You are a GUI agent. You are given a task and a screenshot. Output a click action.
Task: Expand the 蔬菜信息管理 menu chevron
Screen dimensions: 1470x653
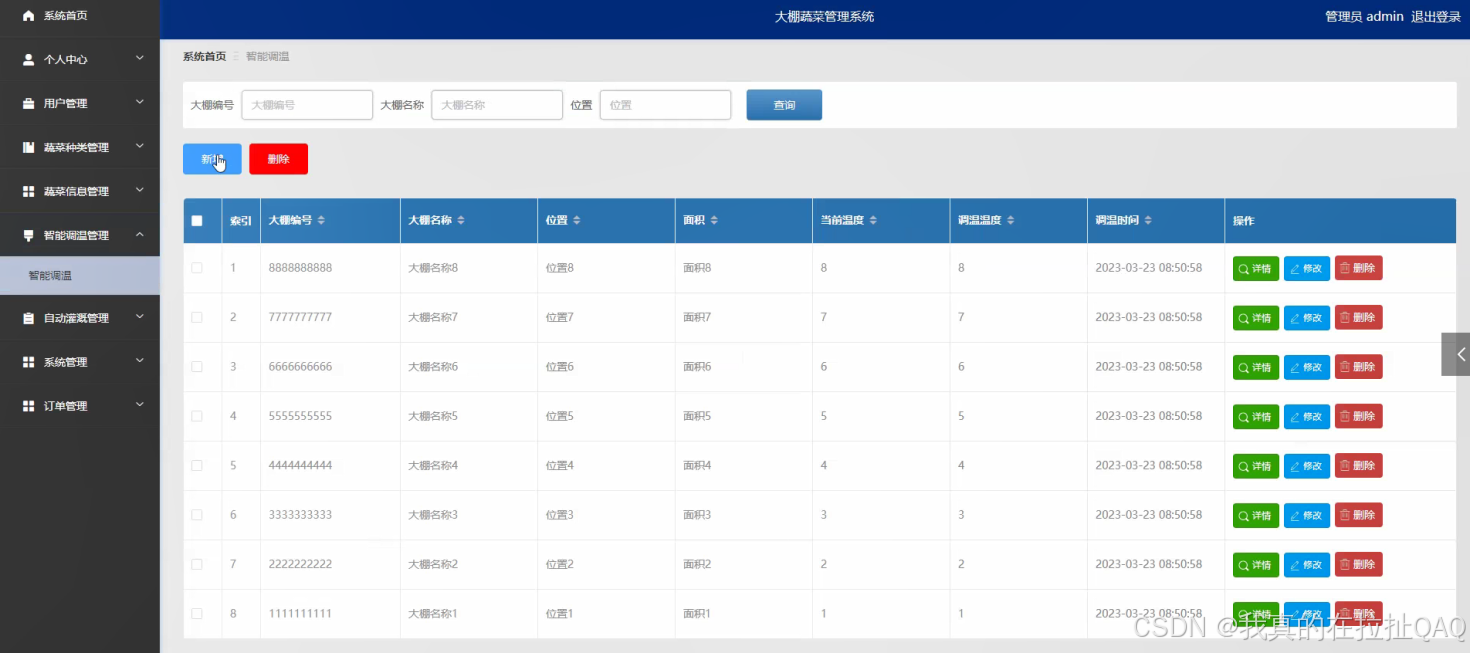[x=140, y=190]
